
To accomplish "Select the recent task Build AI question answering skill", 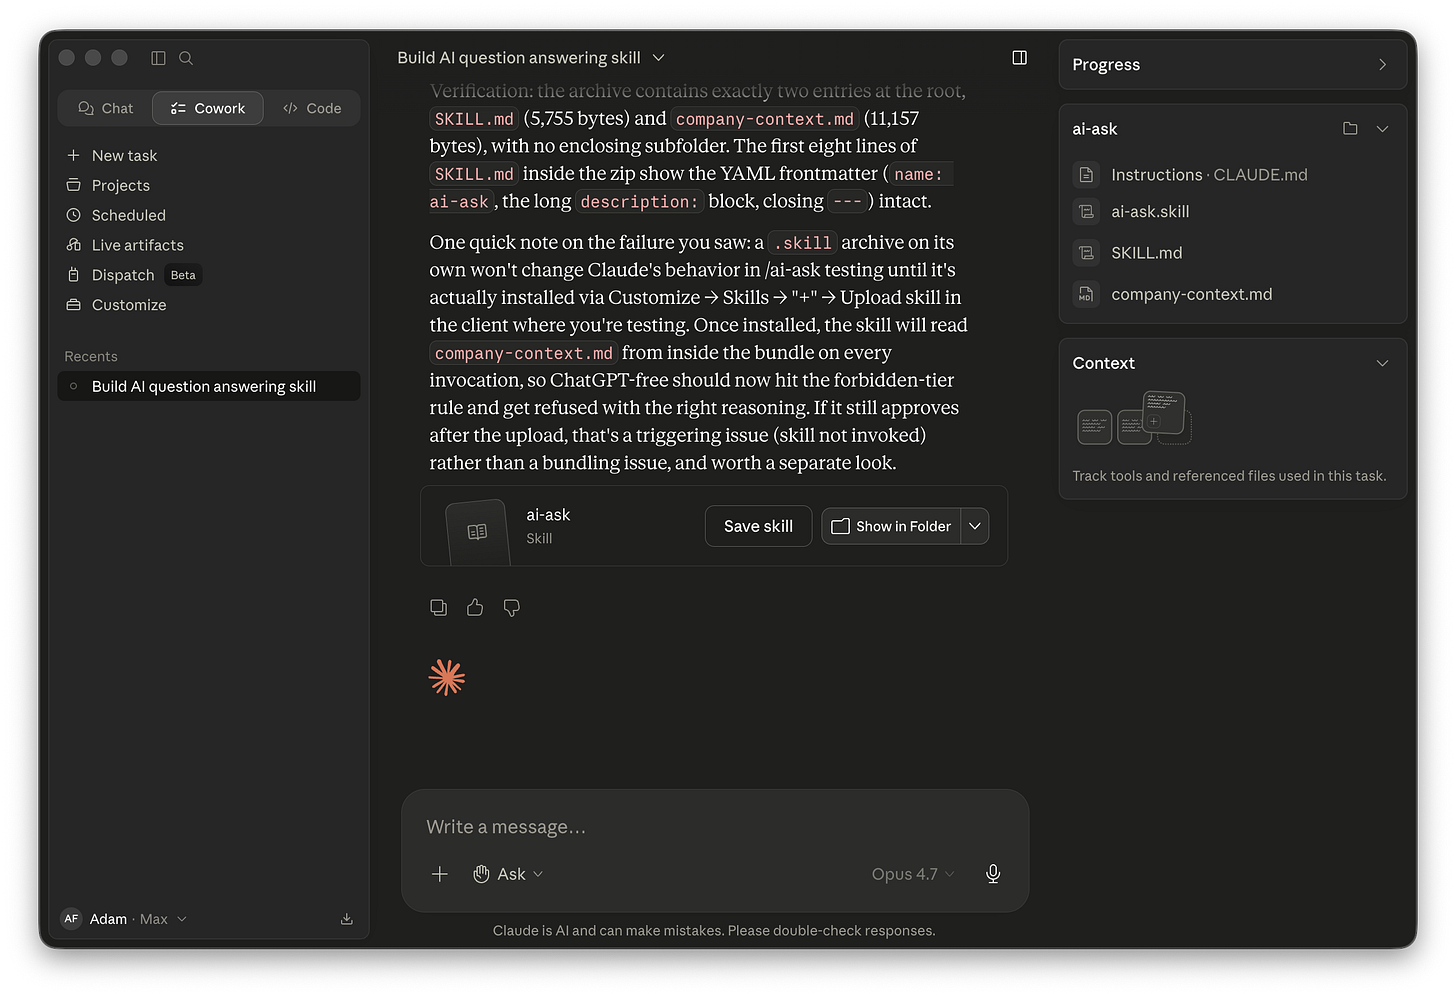I will (208, 386).
